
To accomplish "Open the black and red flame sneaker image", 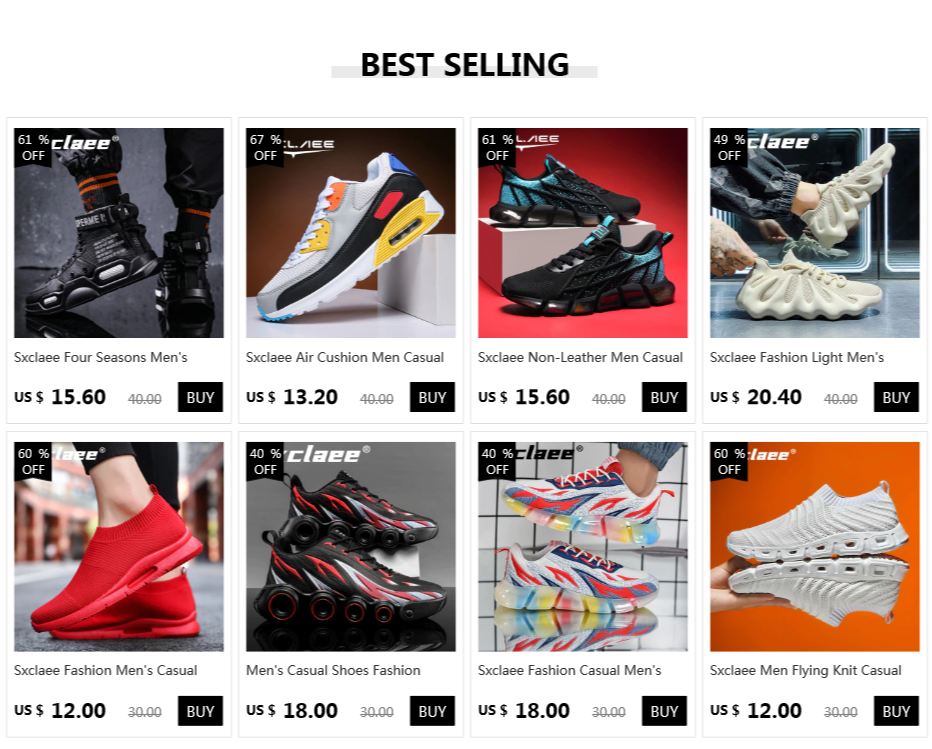I will pyautogui.click(x=351, y=546).
